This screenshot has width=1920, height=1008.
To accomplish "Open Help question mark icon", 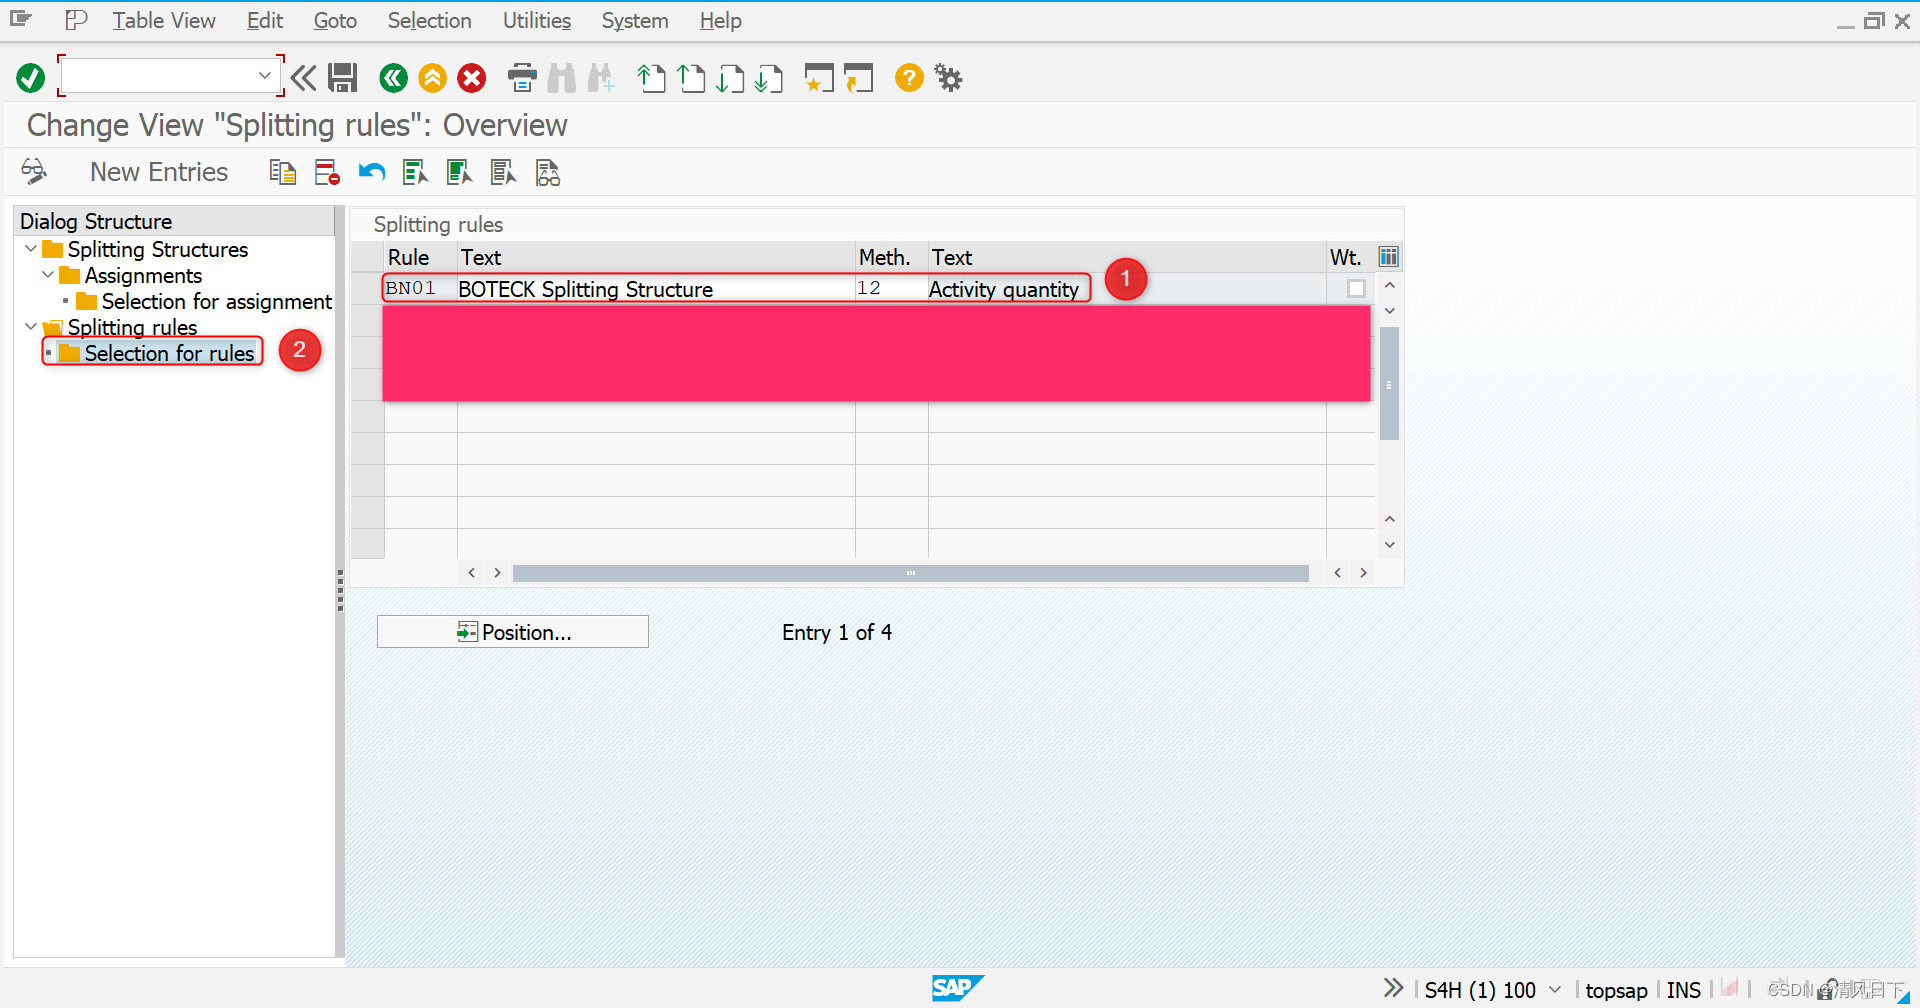I will 909,78.
